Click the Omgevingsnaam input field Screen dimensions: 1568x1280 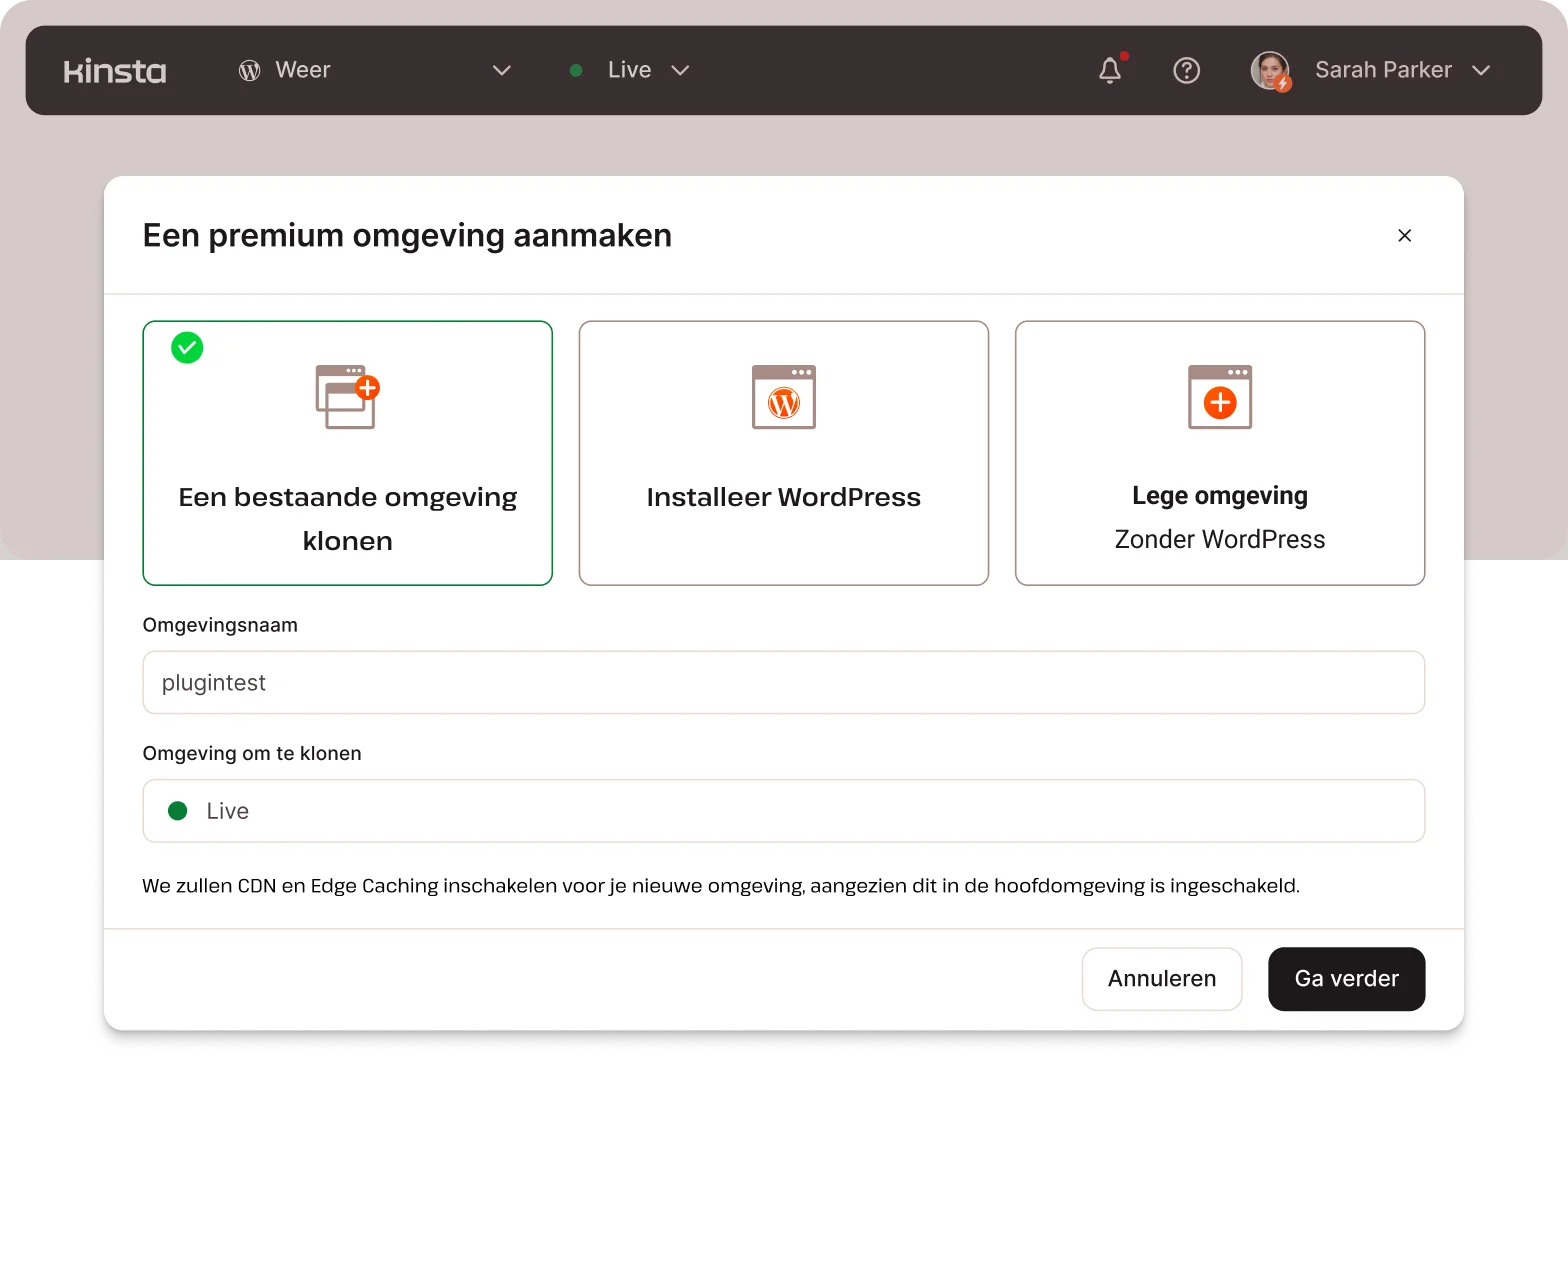coord(783,683)
